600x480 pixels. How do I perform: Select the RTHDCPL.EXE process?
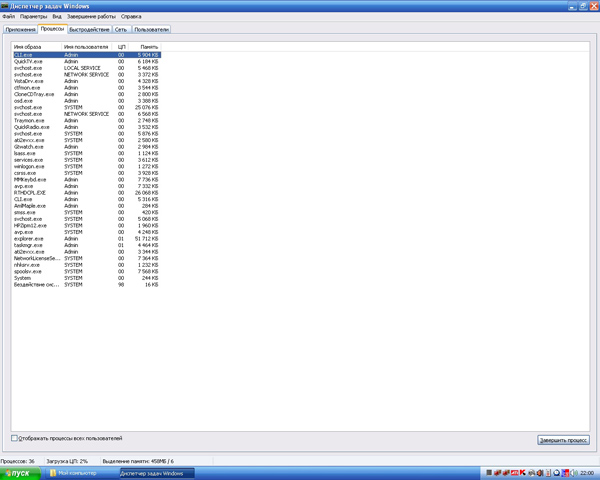[86, 193]
